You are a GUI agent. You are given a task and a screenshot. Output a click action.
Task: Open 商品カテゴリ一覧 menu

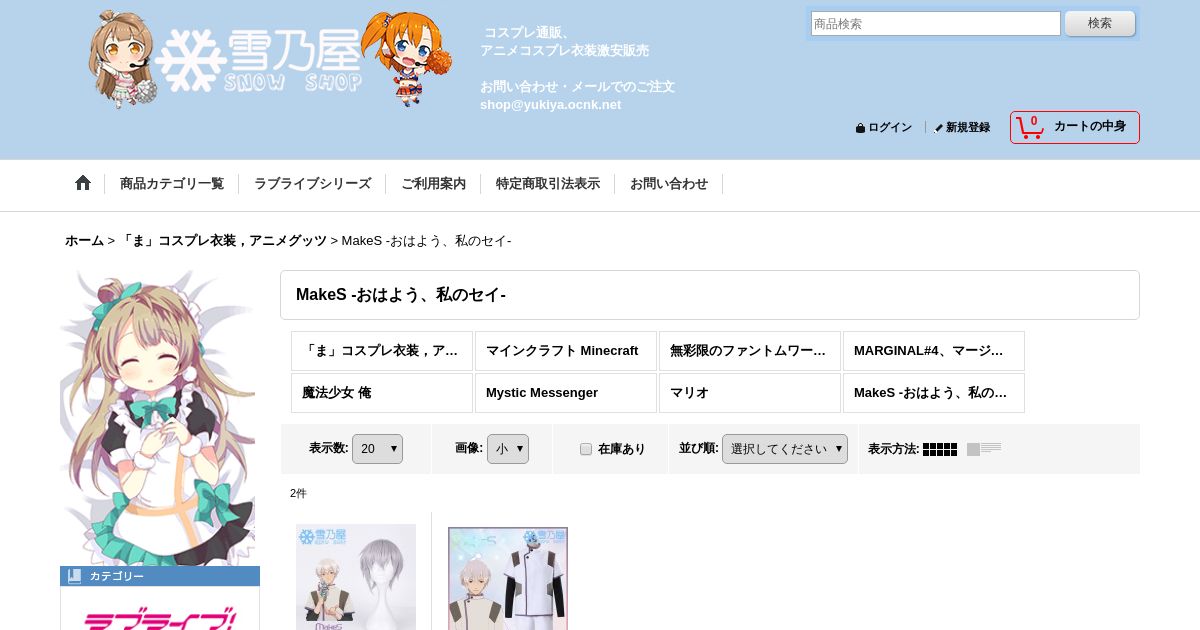172,184
